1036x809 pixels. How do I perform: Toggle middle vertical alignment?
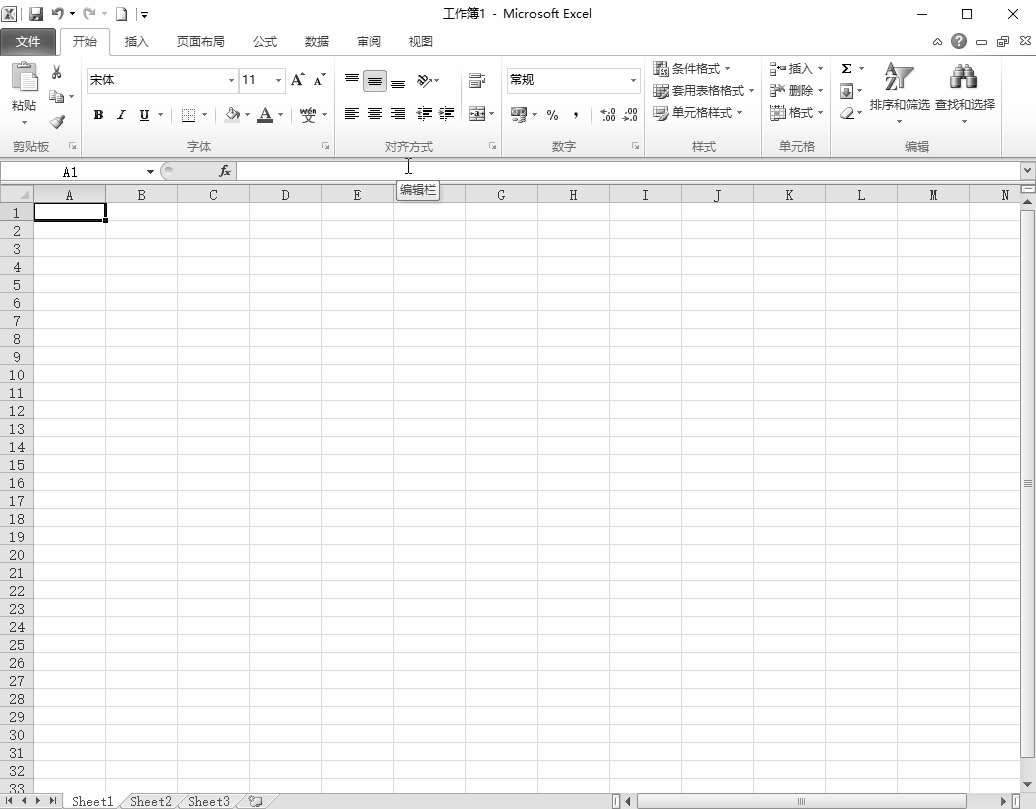pos(375,81)
